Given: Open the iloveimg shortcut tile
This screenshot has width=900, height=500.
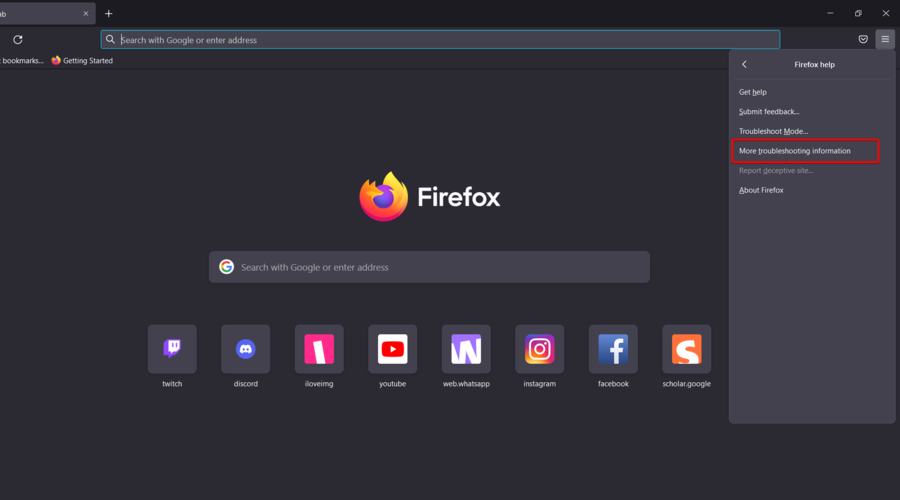Looking at the screenshot, I should pyautogui.click(x=319, y=349).
